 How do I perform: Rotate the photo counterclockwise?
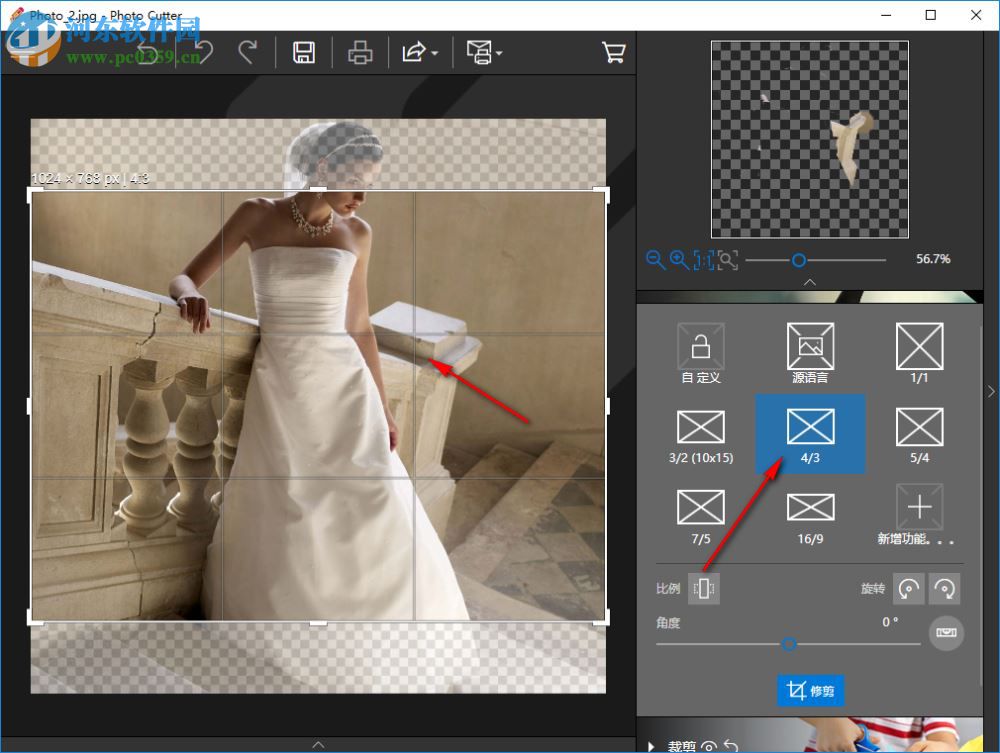point(908,589)
